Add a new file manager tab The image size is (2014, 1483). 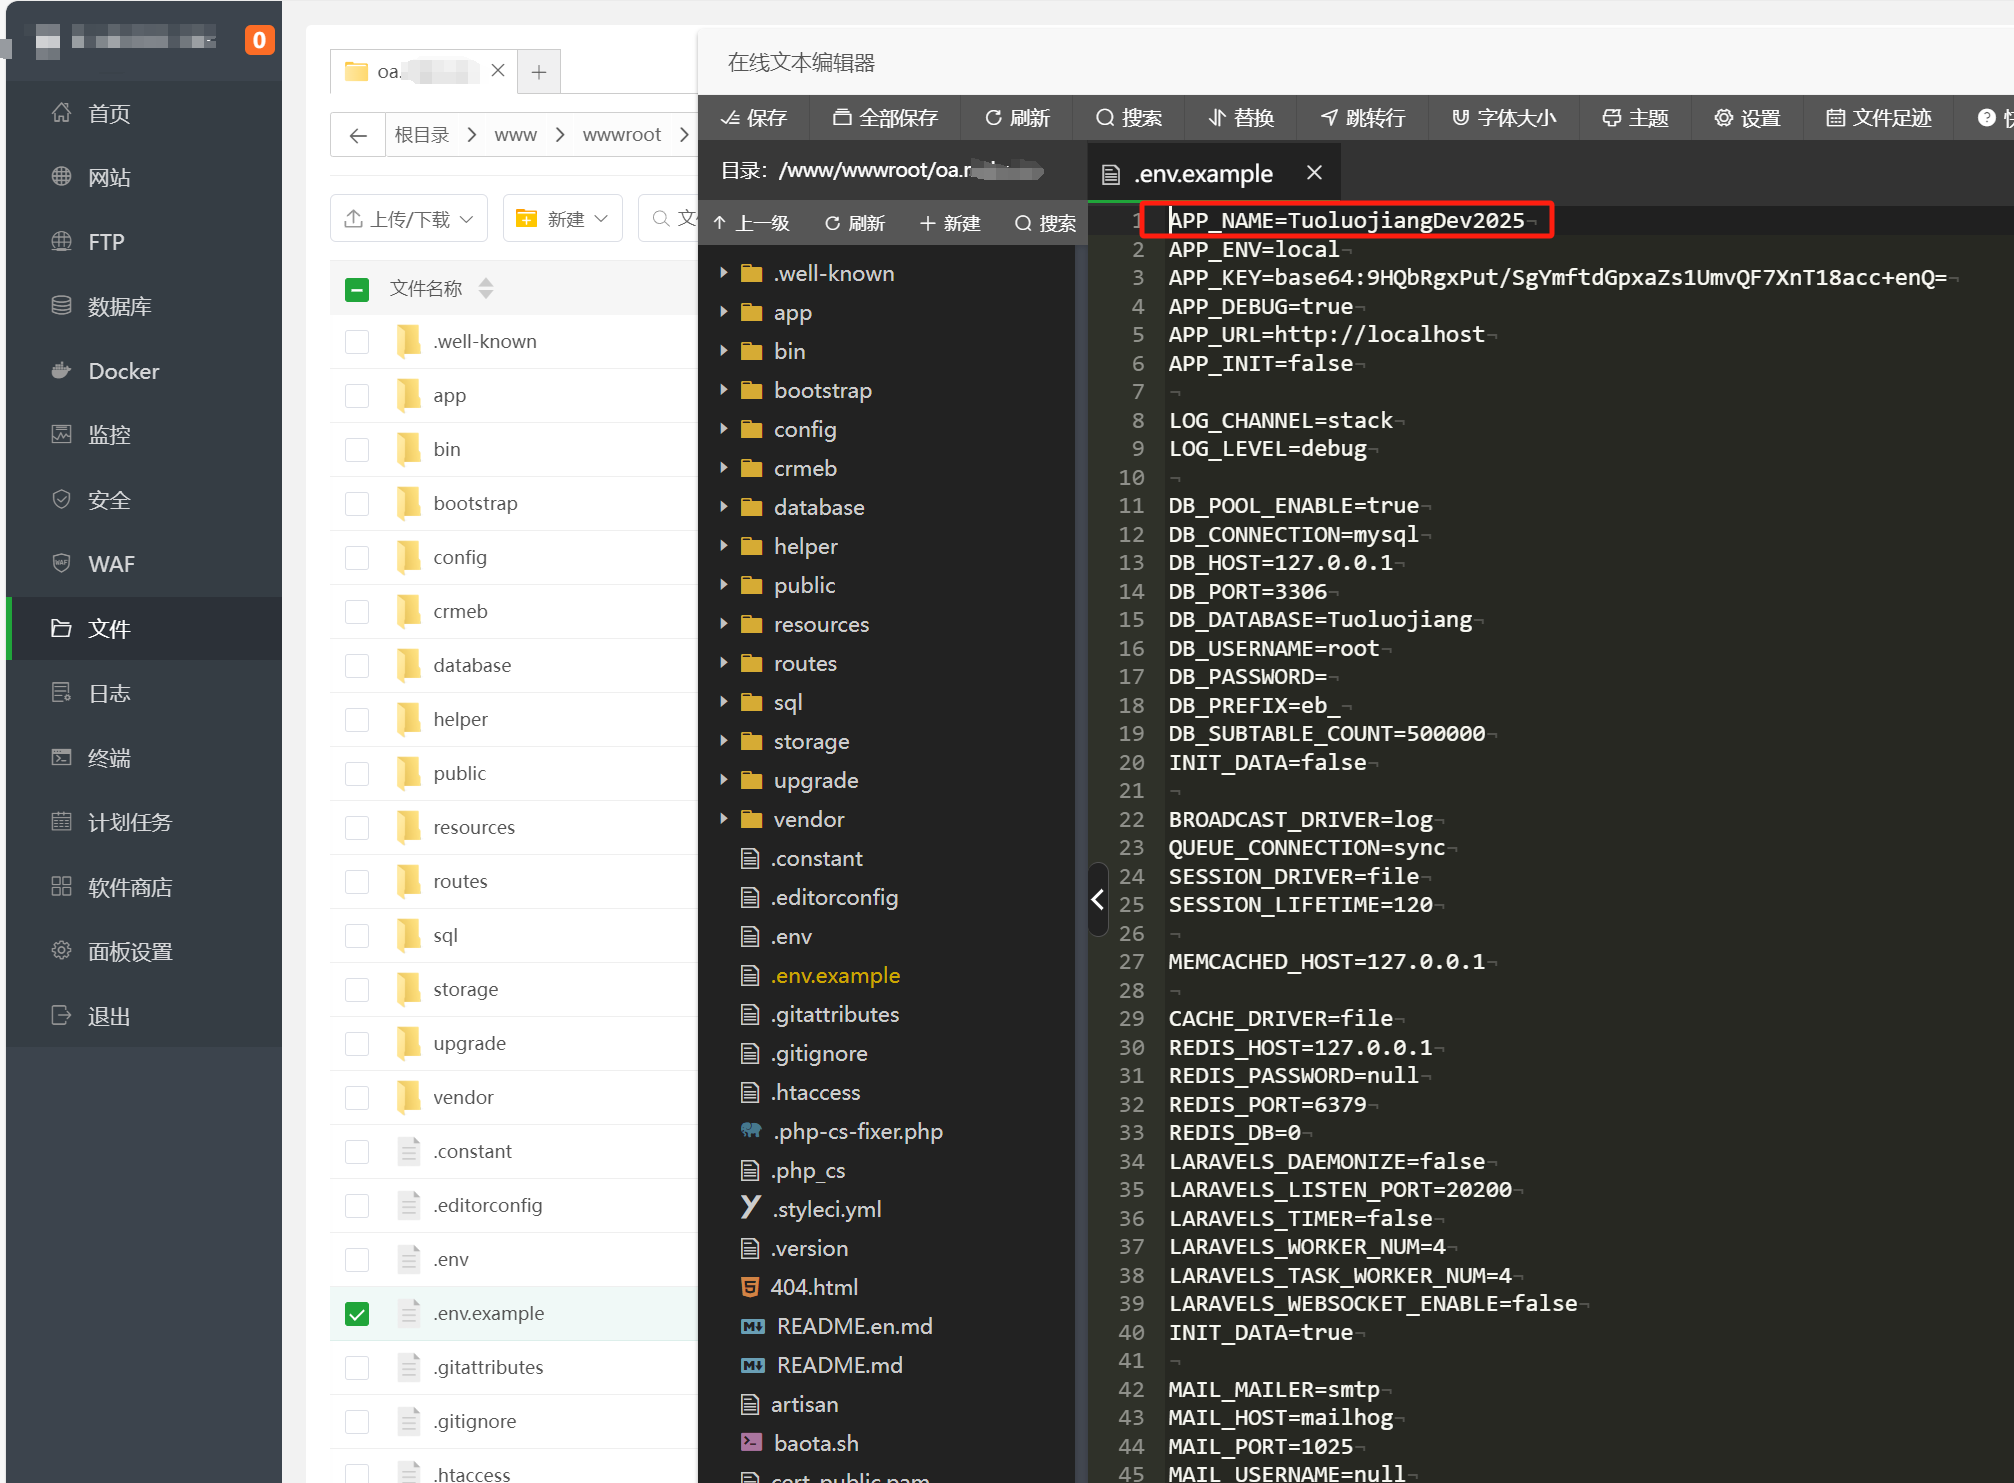click(539, 72)
